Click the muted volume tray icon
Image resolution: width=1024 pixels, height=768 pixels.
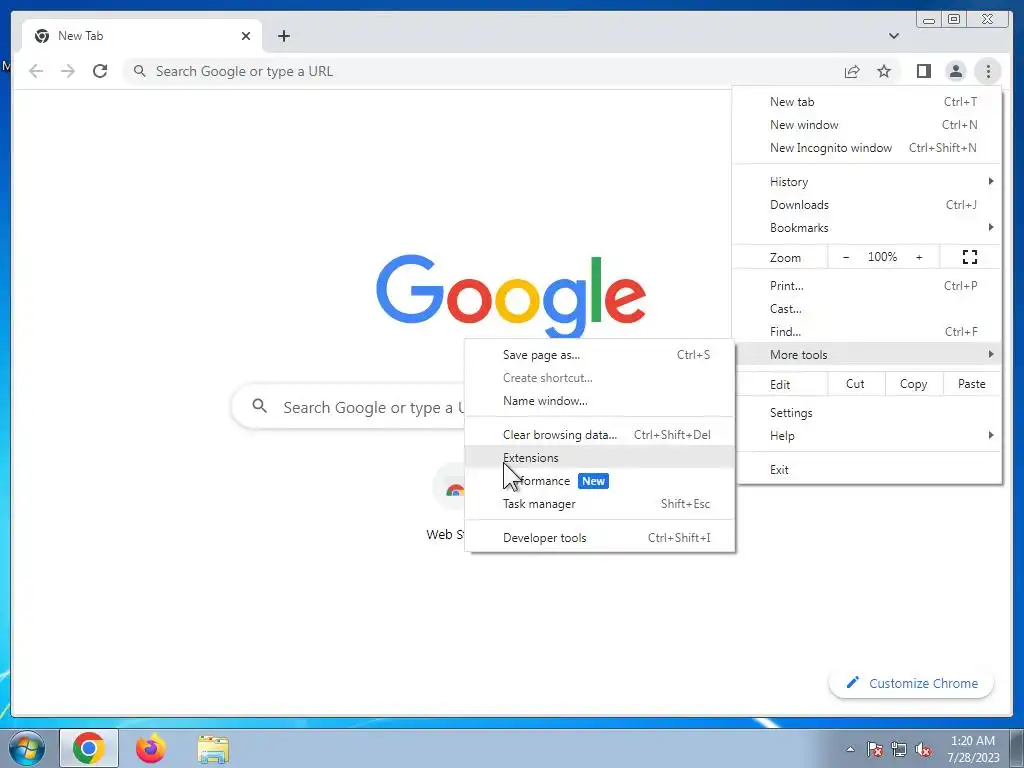923,749
